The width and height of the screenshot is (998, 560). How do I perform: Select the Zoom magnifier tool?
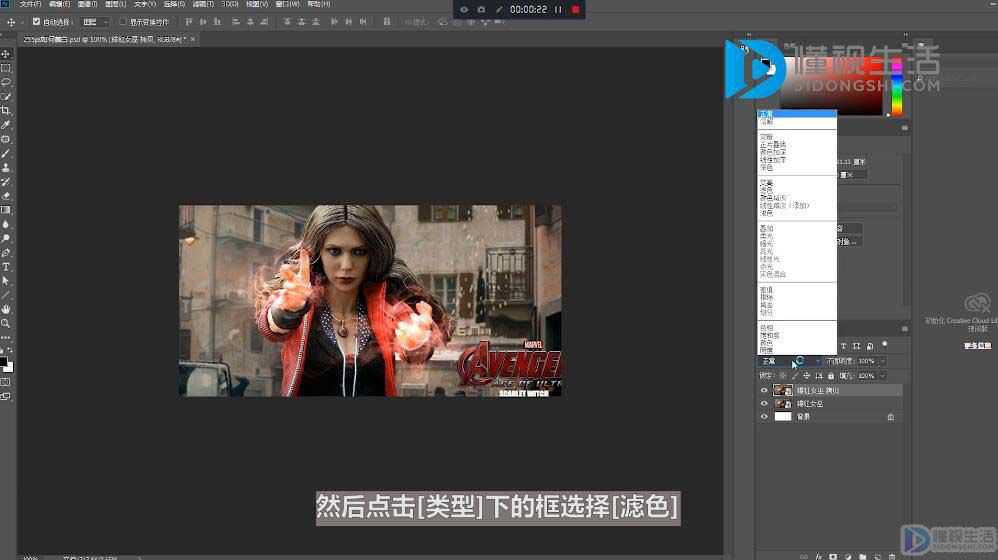pos(6,323)
